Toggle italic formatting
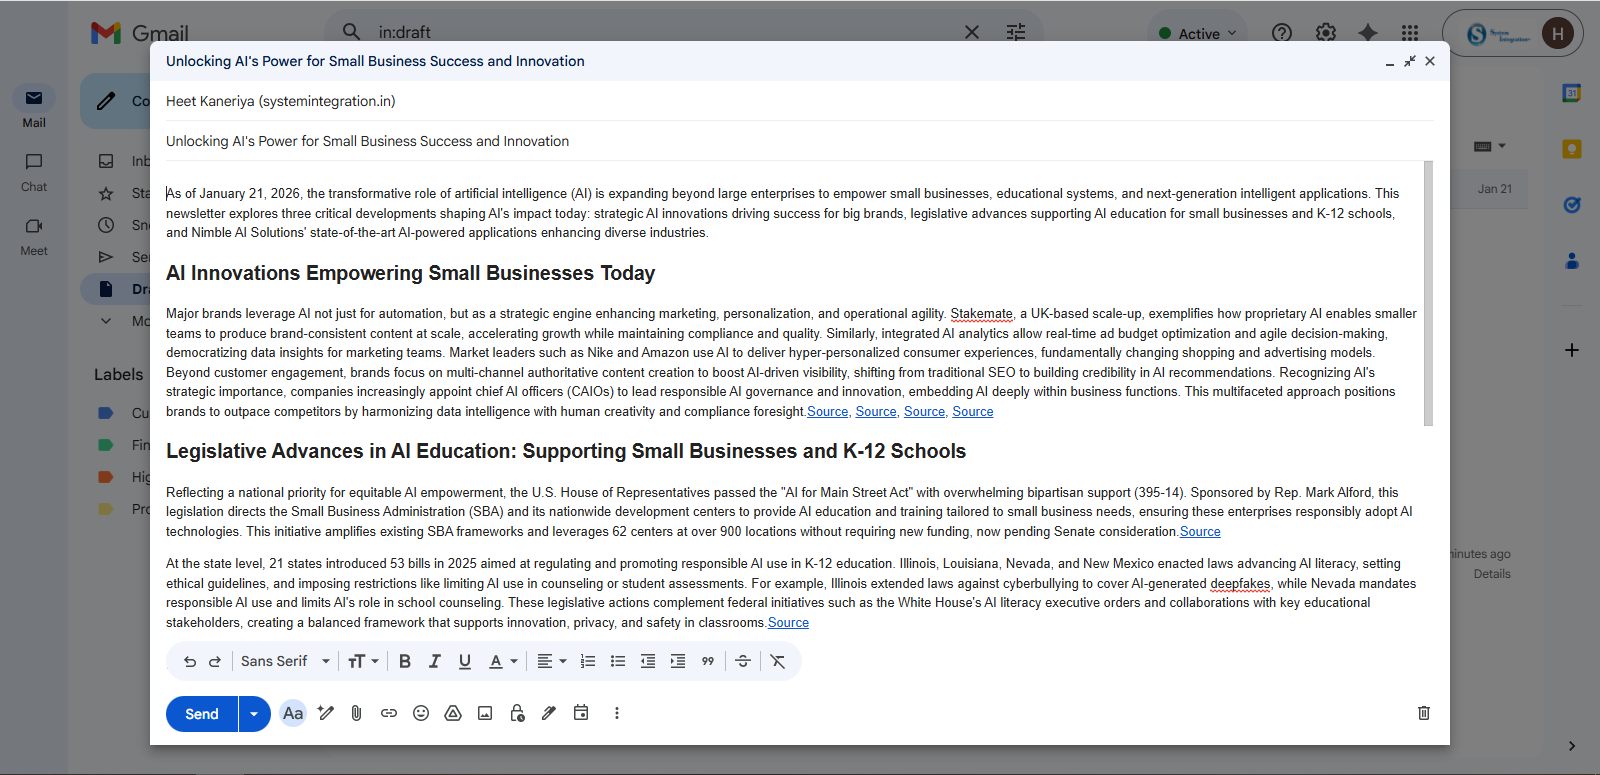This screenshot has height=775, width=1600. coord(435,661)
